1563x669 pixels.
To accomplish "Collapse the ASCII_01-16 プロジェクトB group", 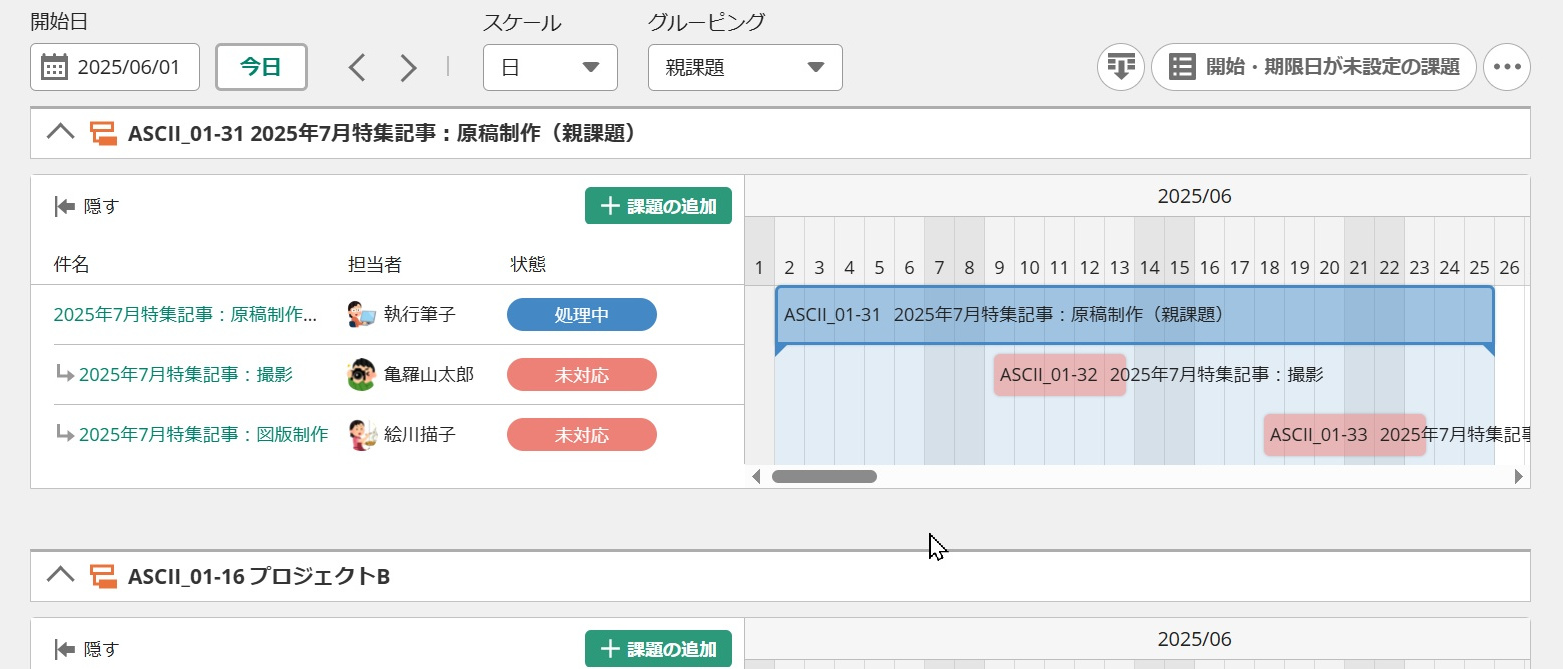I will pos(61,575).
